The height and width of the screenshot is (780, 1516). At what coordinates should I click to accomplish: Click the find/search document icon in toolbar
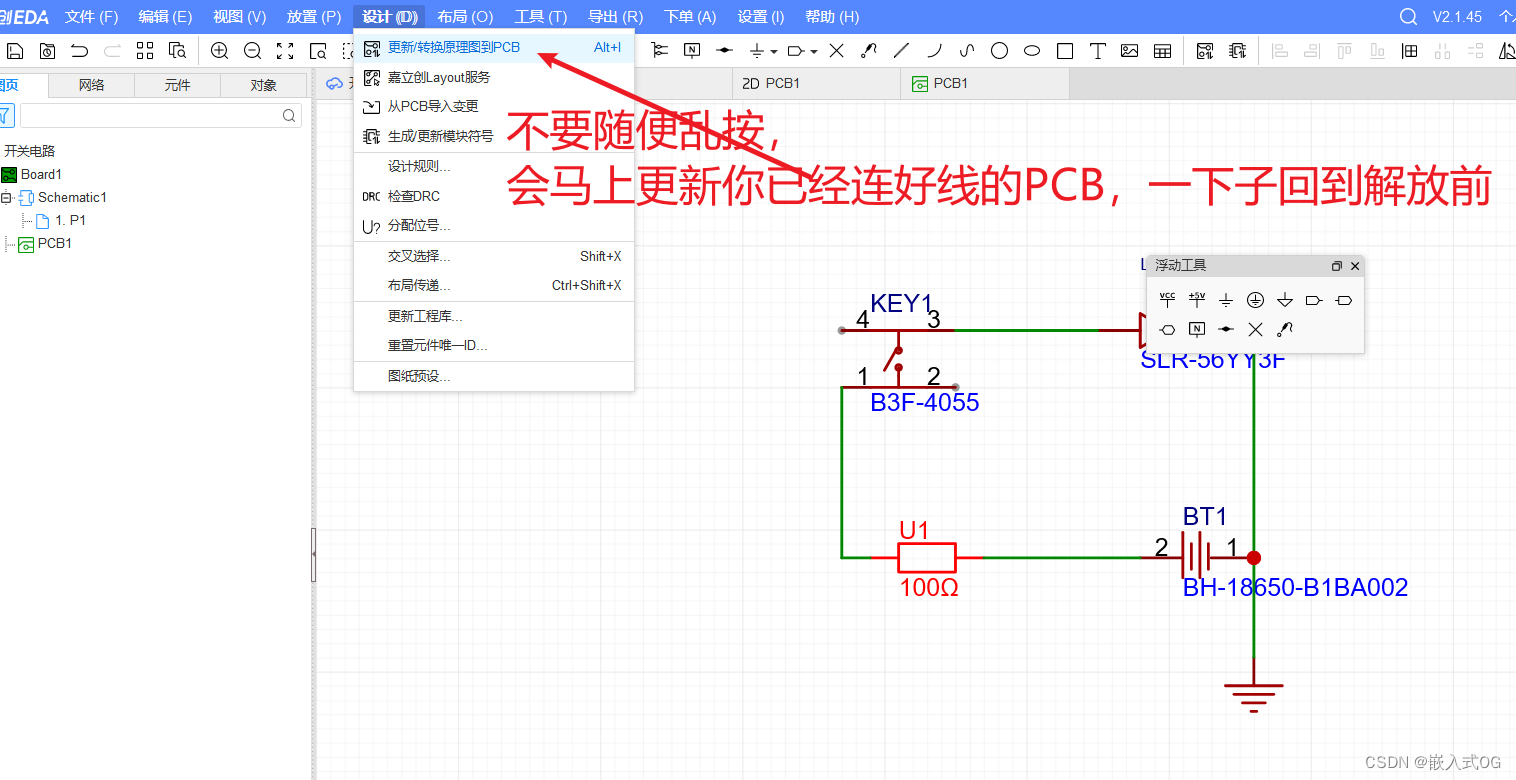click(x=177, y=51)
